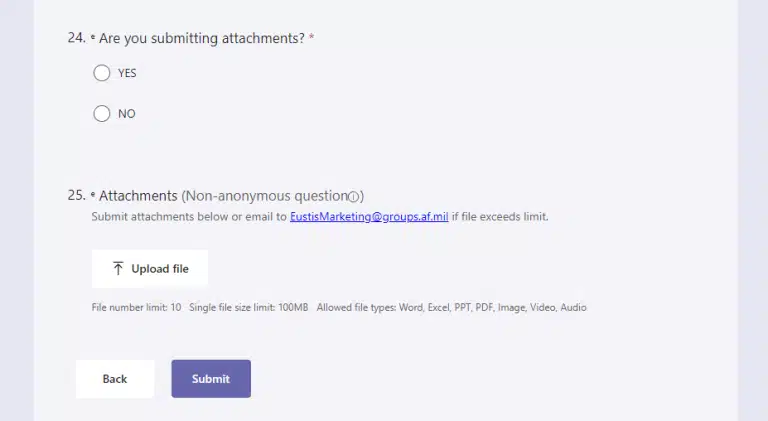The image size is (768, 421).
Task: Click the "Attachments" question heading
Action: 138,196
